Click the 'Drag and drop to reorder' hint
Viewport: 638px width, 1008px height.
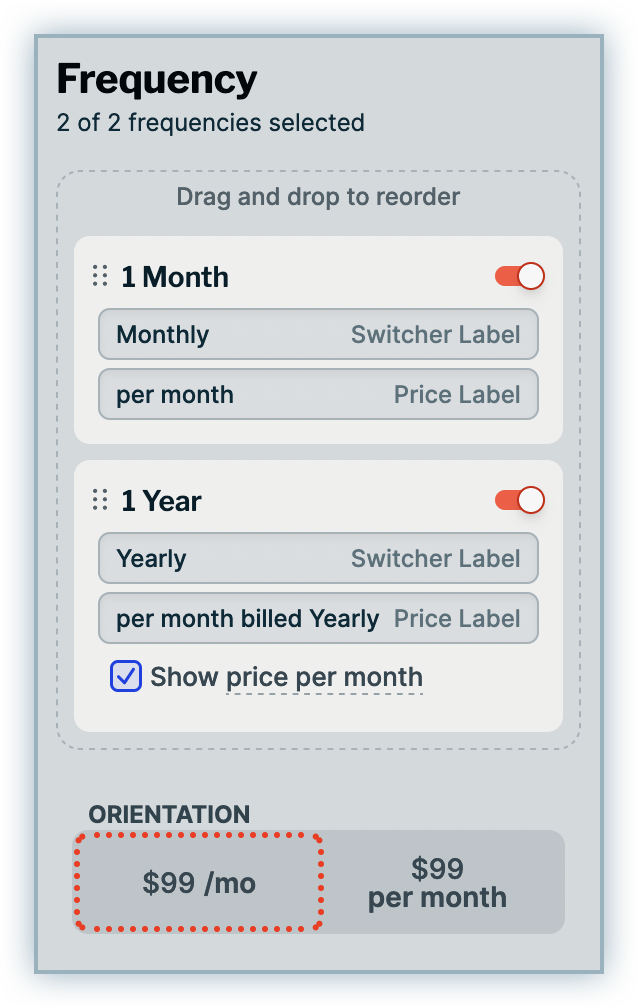pyautogui.click(x=318, y=196)
